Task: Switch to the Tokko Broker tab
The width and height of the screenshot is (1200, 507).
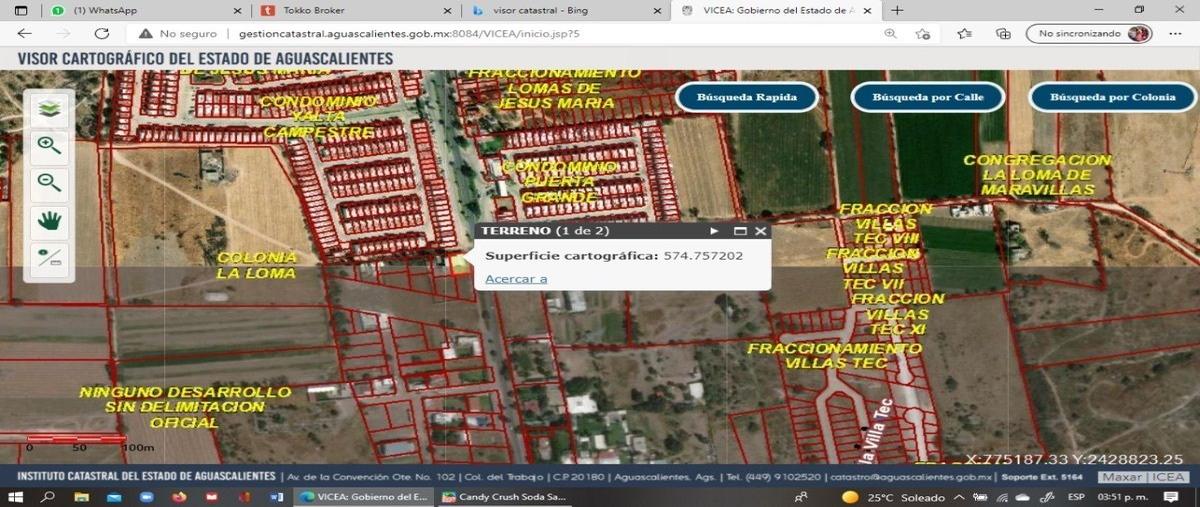Action: (x=353, y=10)
